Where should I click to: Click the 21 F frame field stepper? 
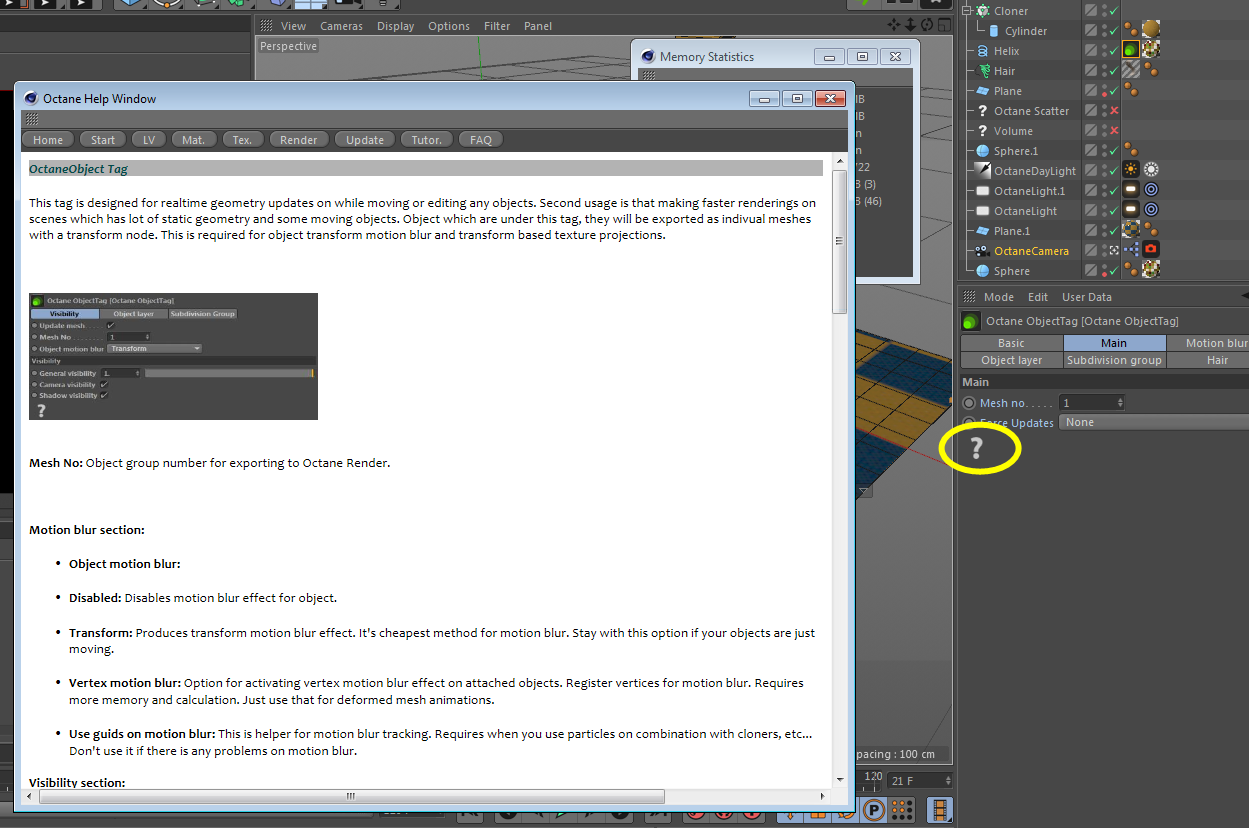coord(948,781)
